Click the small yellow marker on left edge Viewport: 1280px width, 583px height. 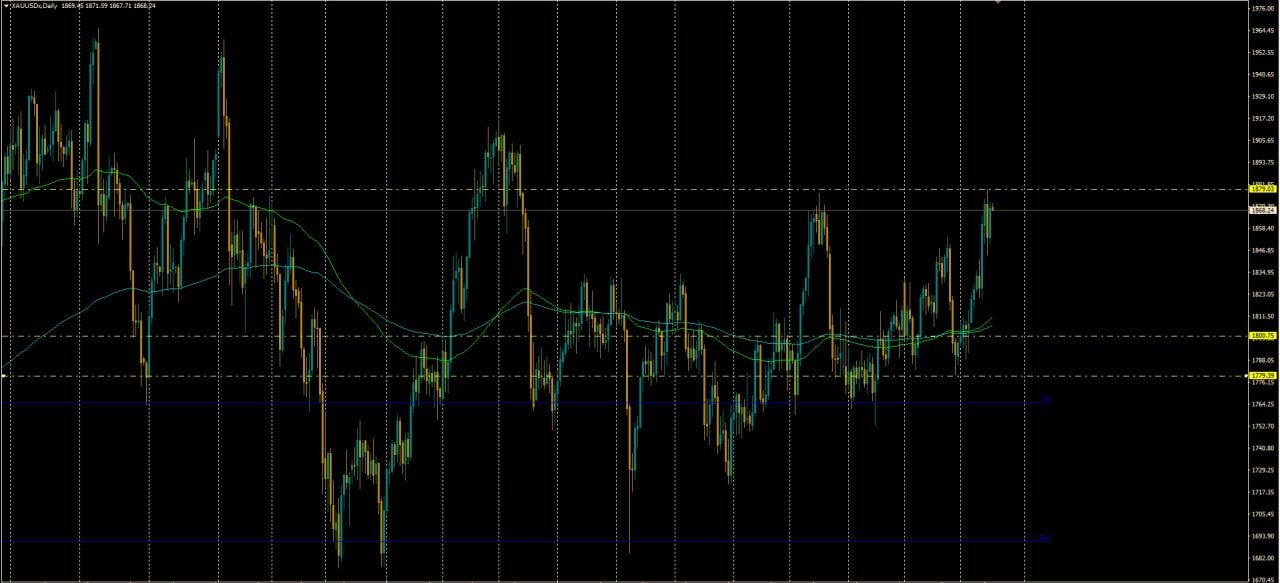[x=4, y=376]
